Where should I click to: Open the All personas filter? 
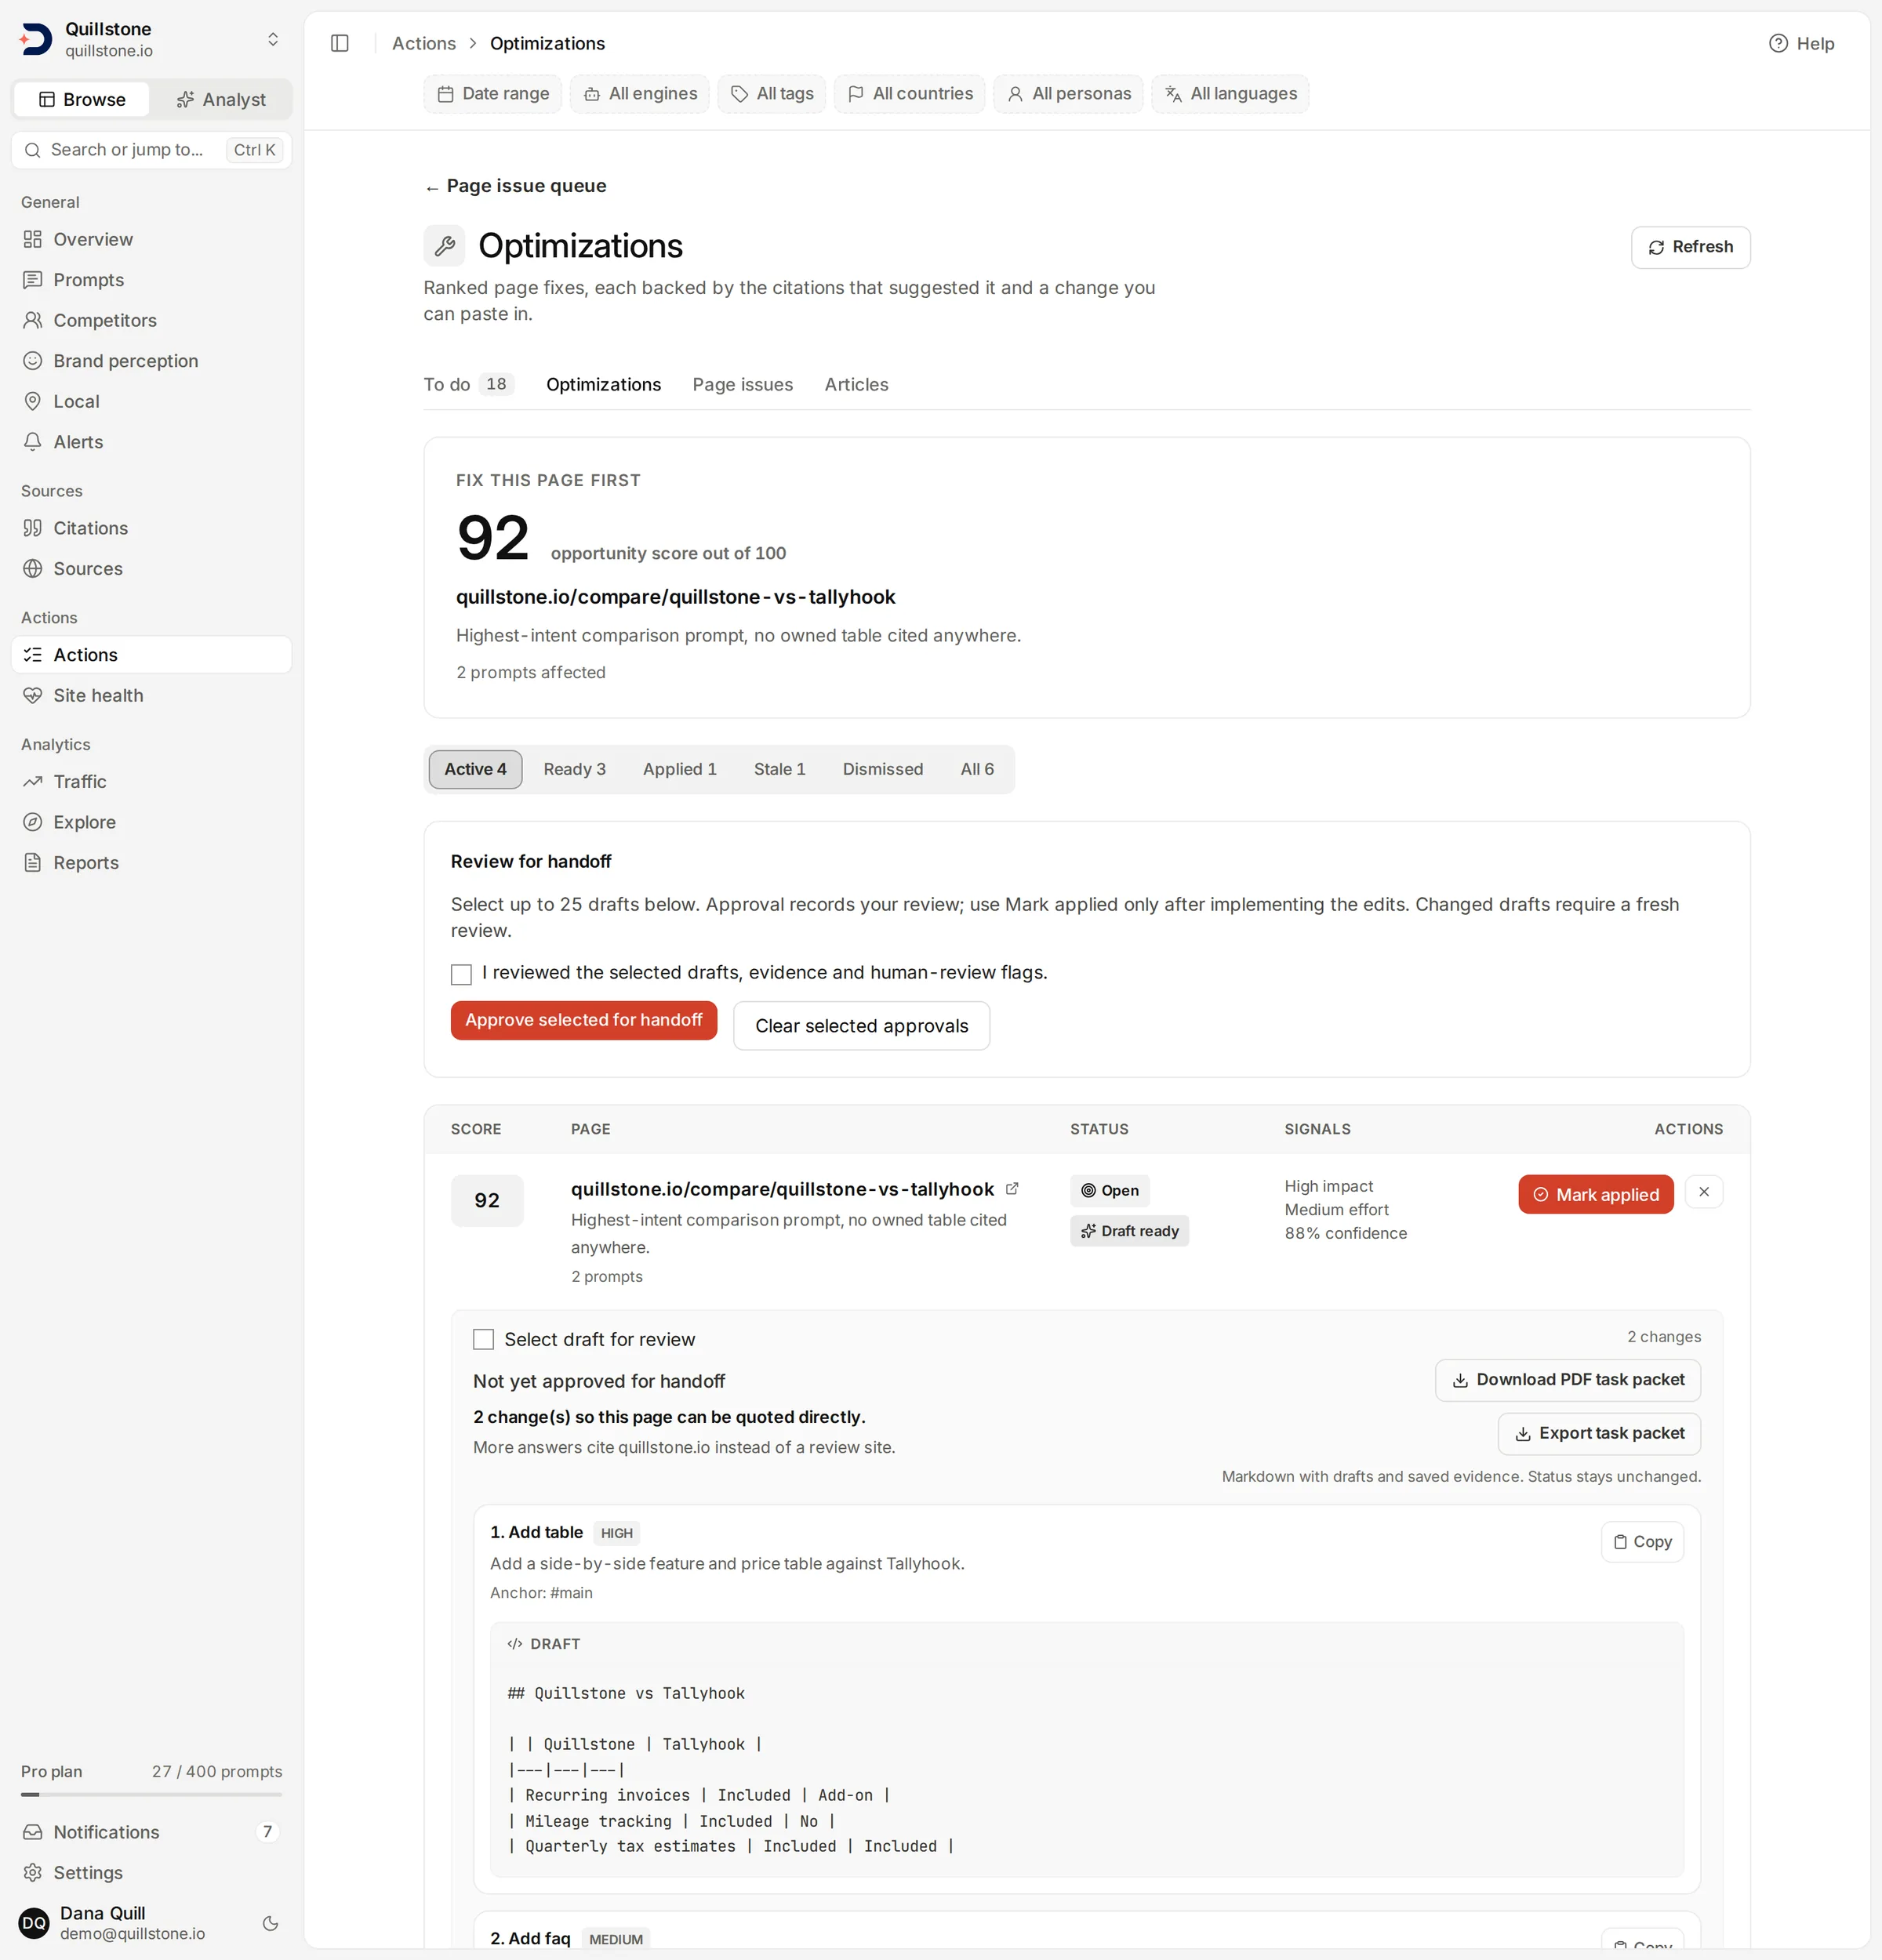click(1069, 93)
